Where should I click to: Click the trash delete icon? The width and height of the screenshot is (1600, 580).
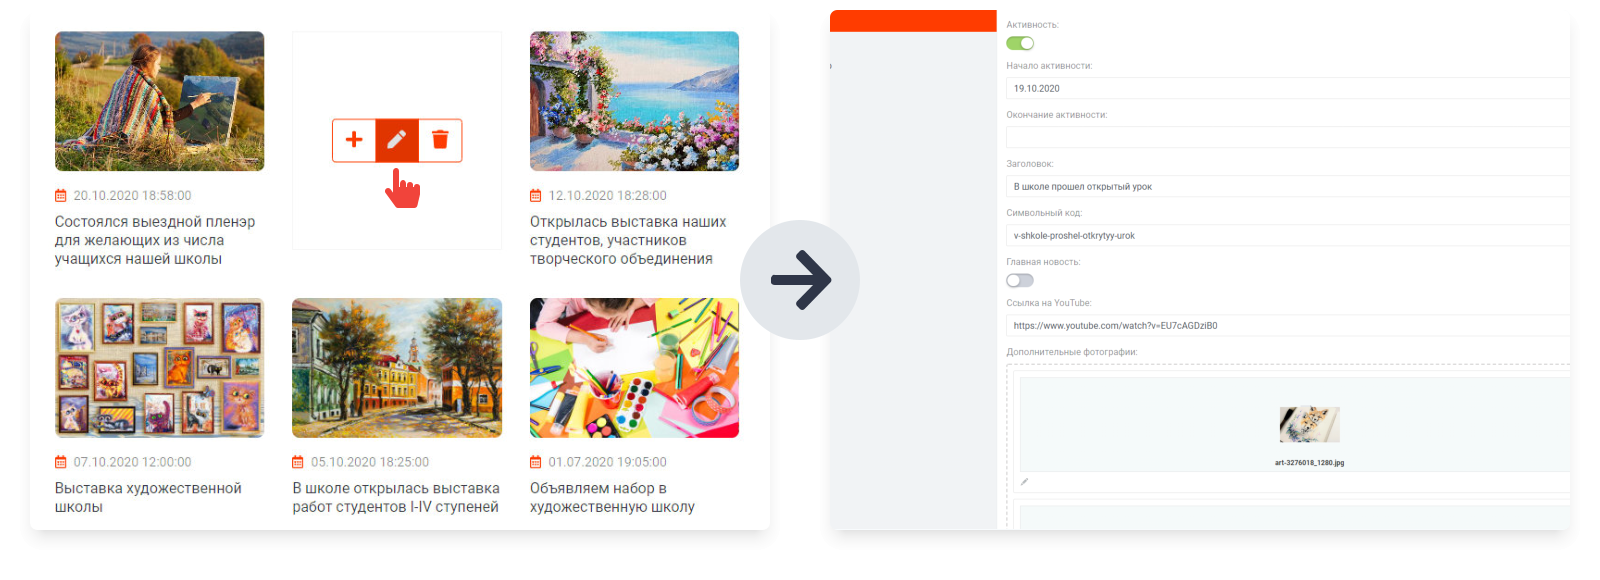click(440, 140)
